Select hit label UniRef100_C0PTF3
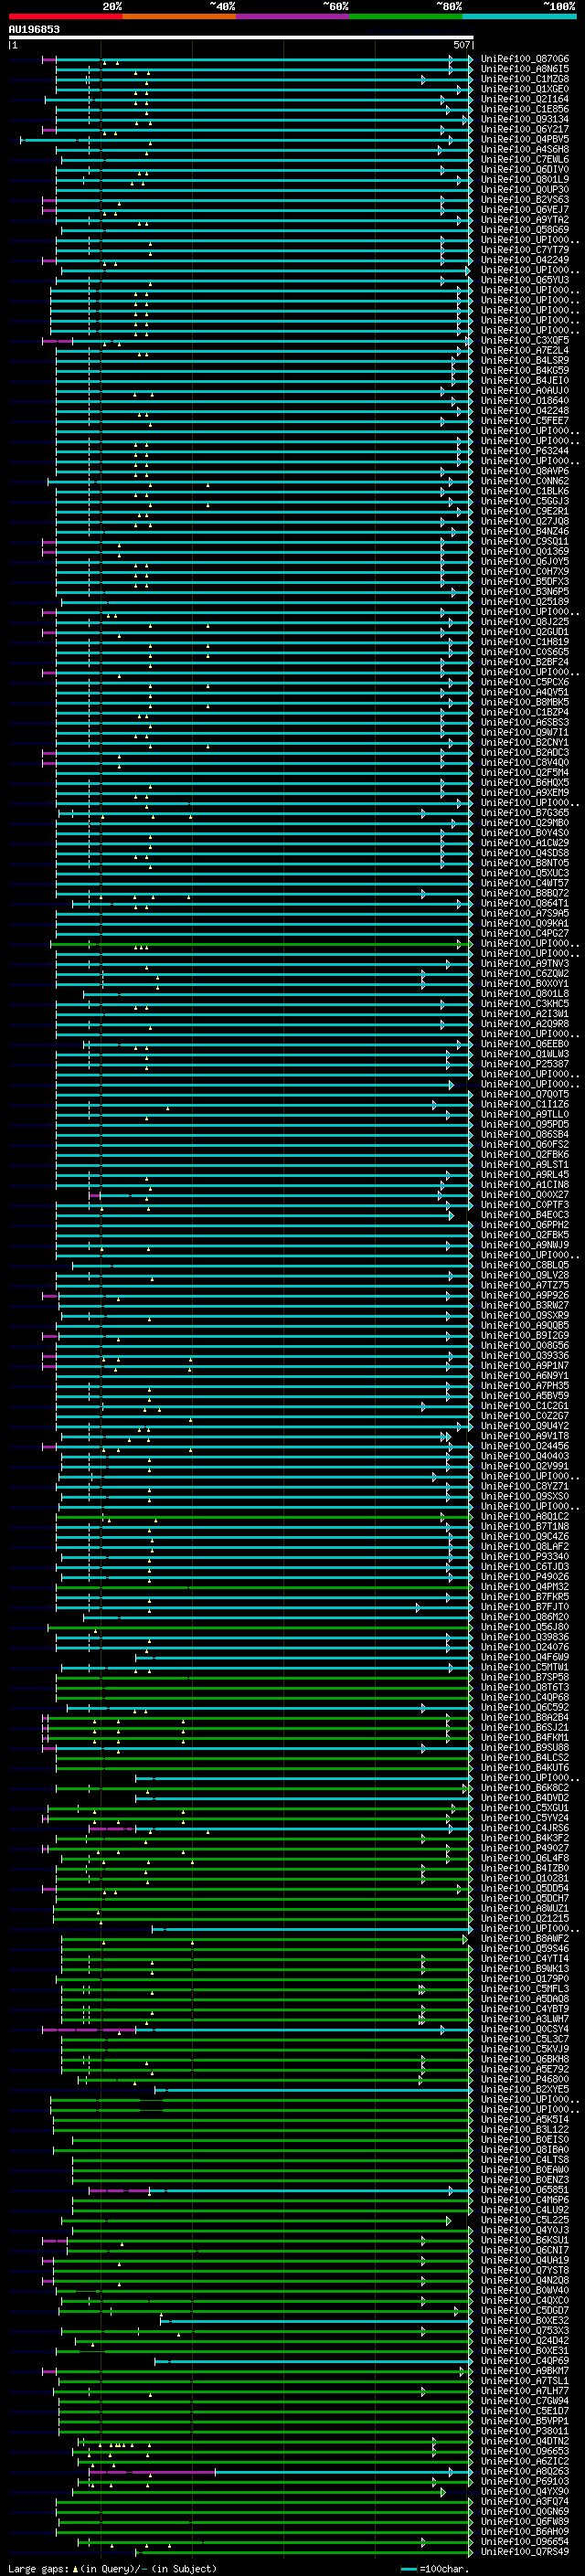 (x=525, y=1205)
